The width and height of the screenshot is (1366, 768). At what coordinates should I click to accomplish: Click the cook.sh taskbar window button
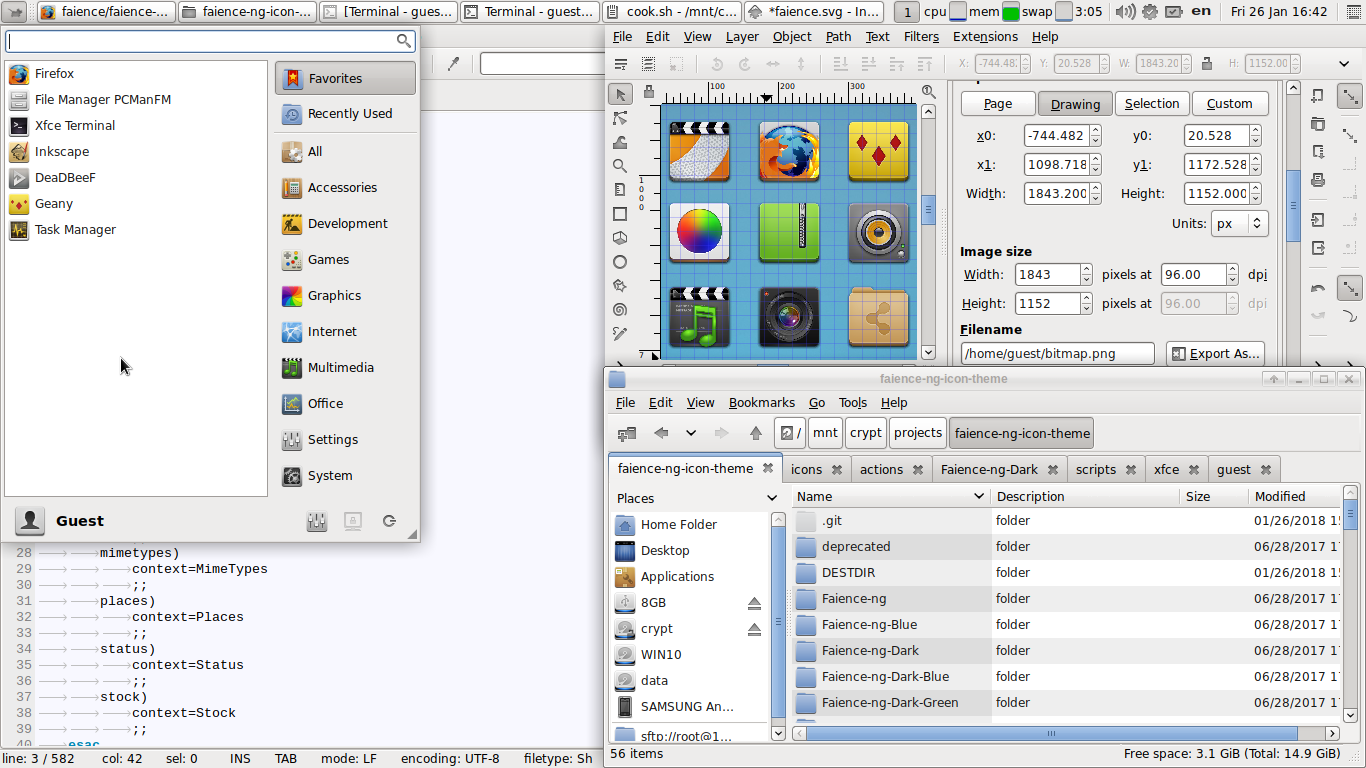coord(672,12)
